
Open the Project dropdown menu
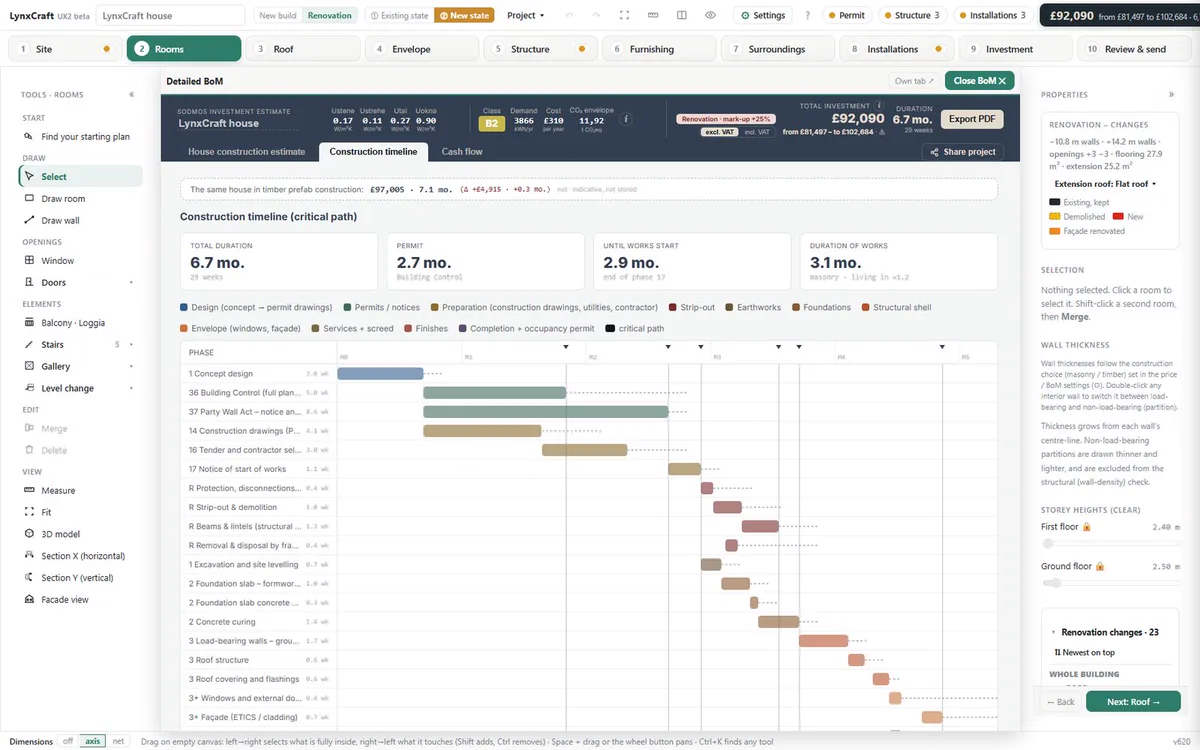tap(526, 16)
